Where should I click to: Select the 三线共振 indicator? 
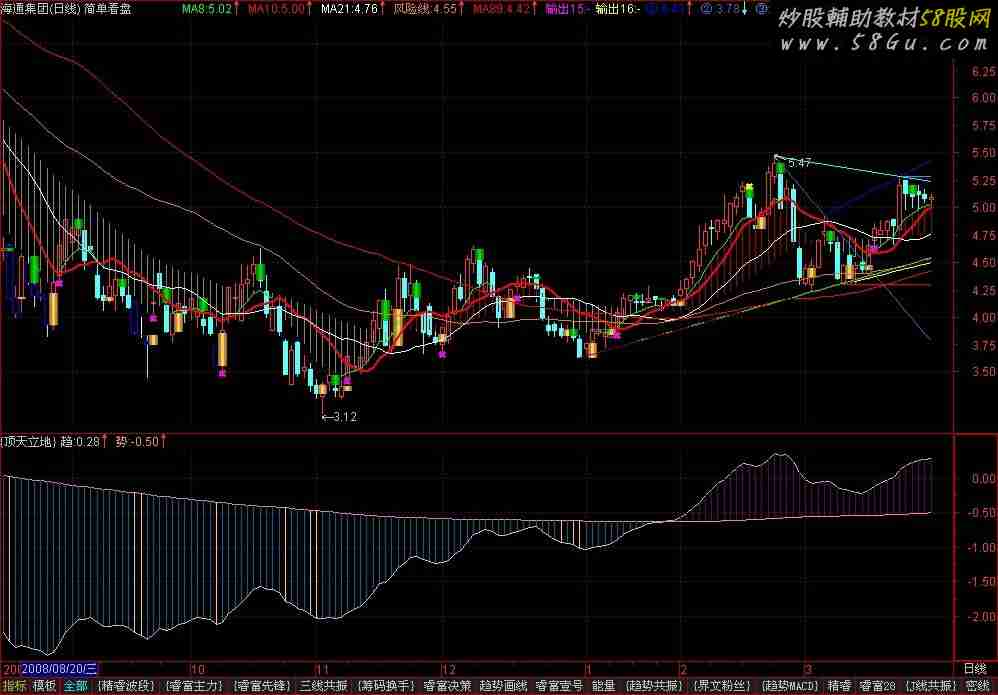coord(323,686)
